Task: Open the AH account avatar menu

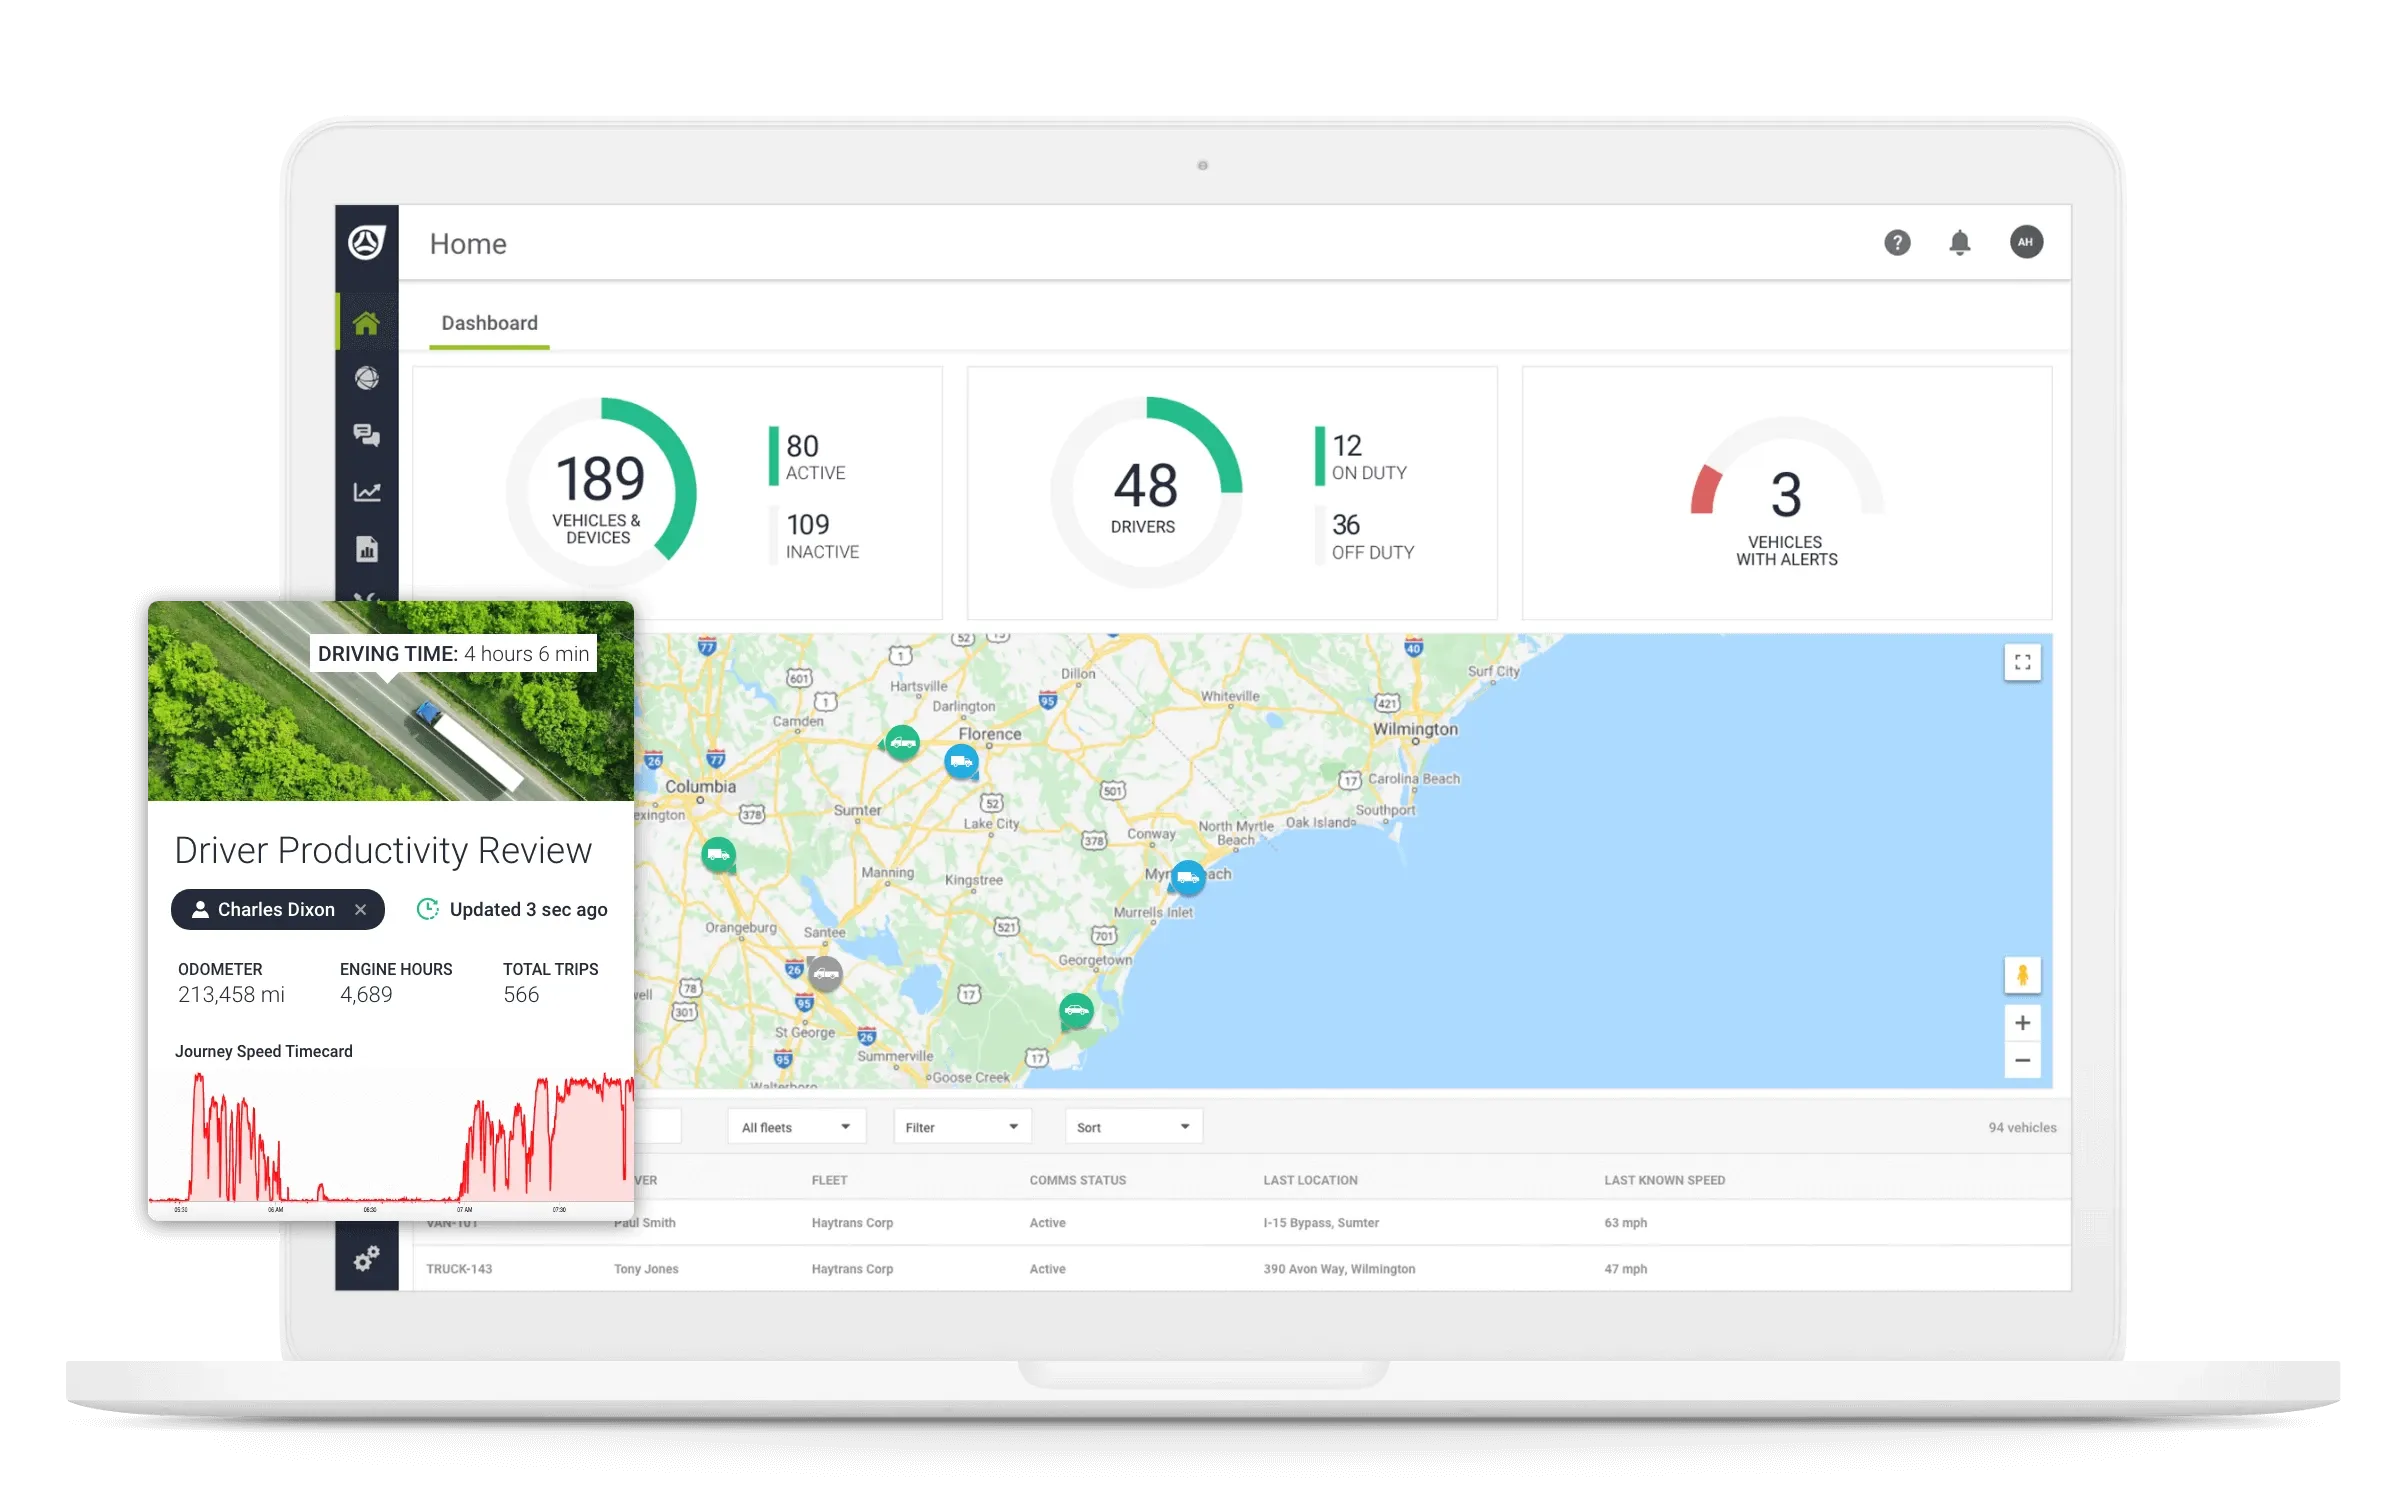Action: click(2026, 242)
